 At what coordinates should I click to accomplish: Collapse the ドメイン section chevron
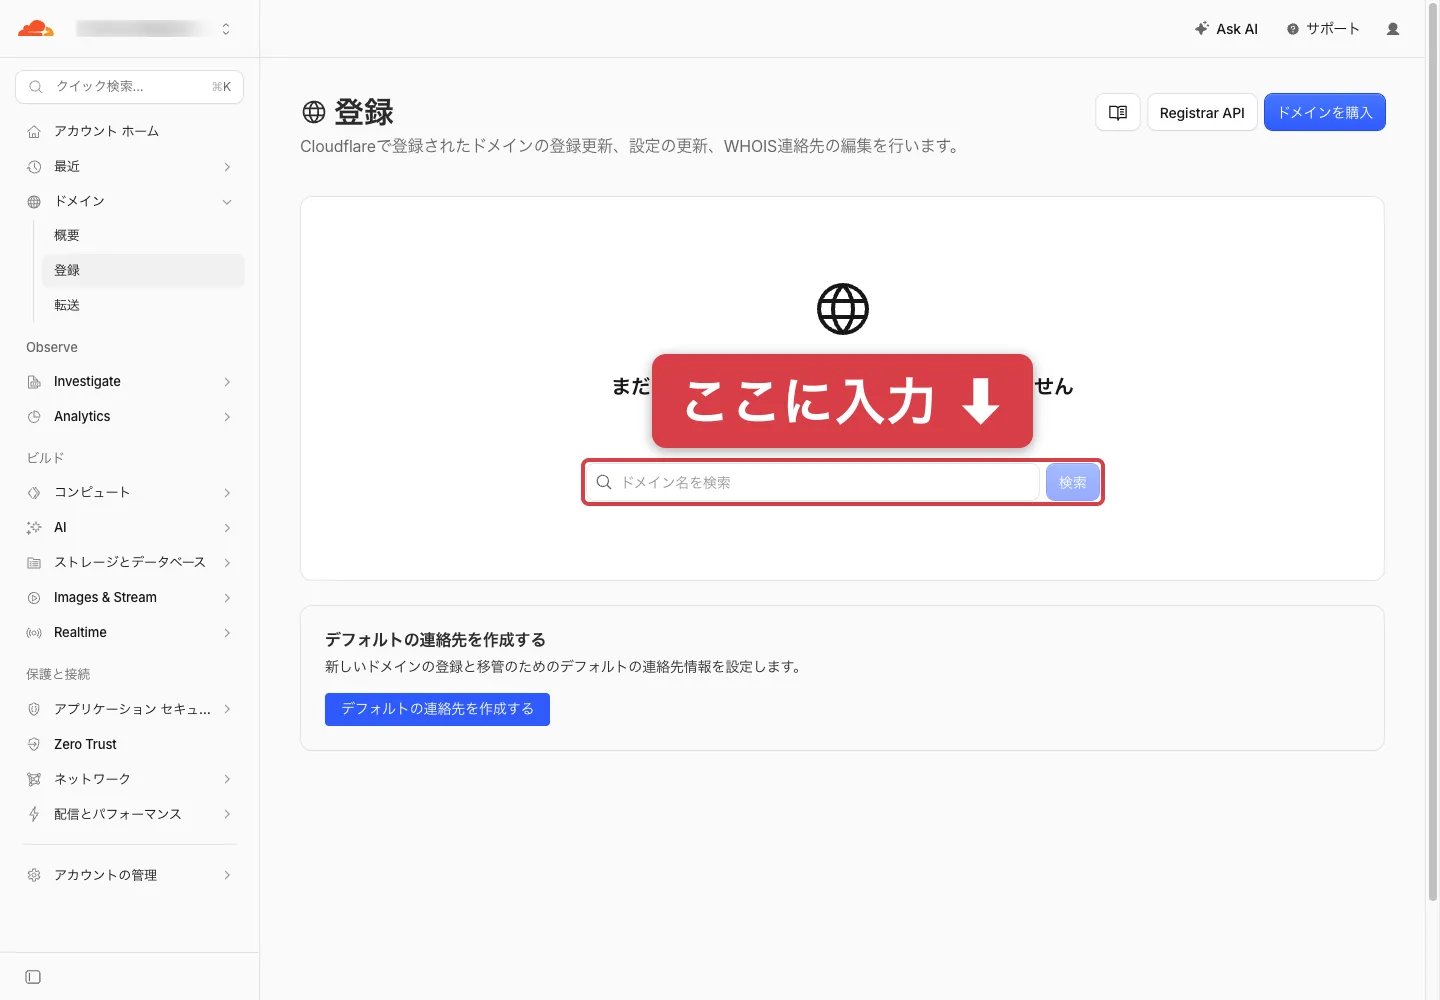227,202
